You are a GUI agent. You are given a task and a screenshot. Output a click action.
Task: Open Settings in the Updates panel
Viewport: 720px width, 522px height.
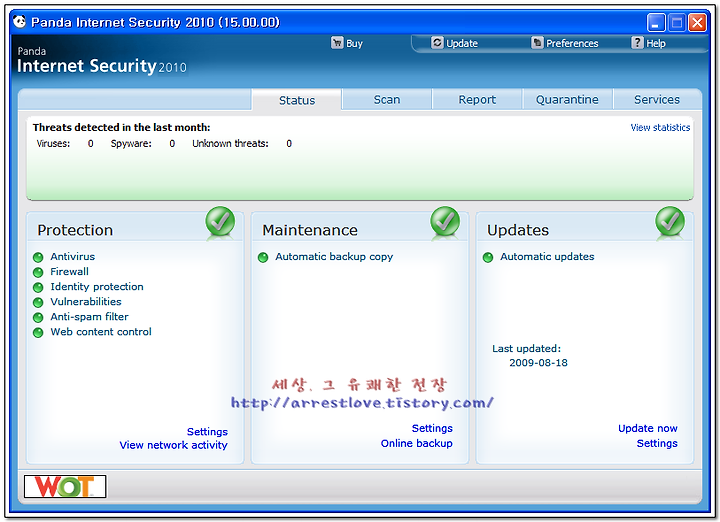click(x=657, y=443)
